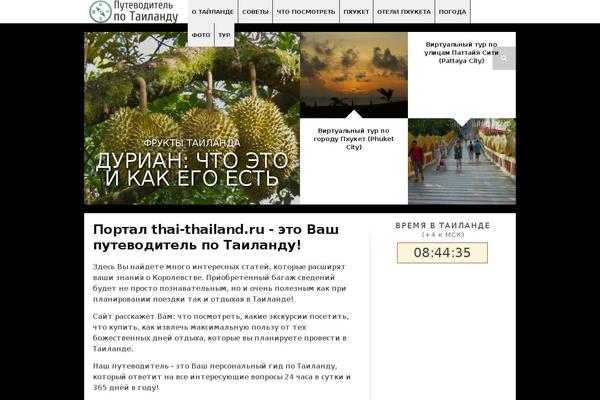
Task: Open 'Отели Пхукета' menu item
Action: [x=404, y=12]
